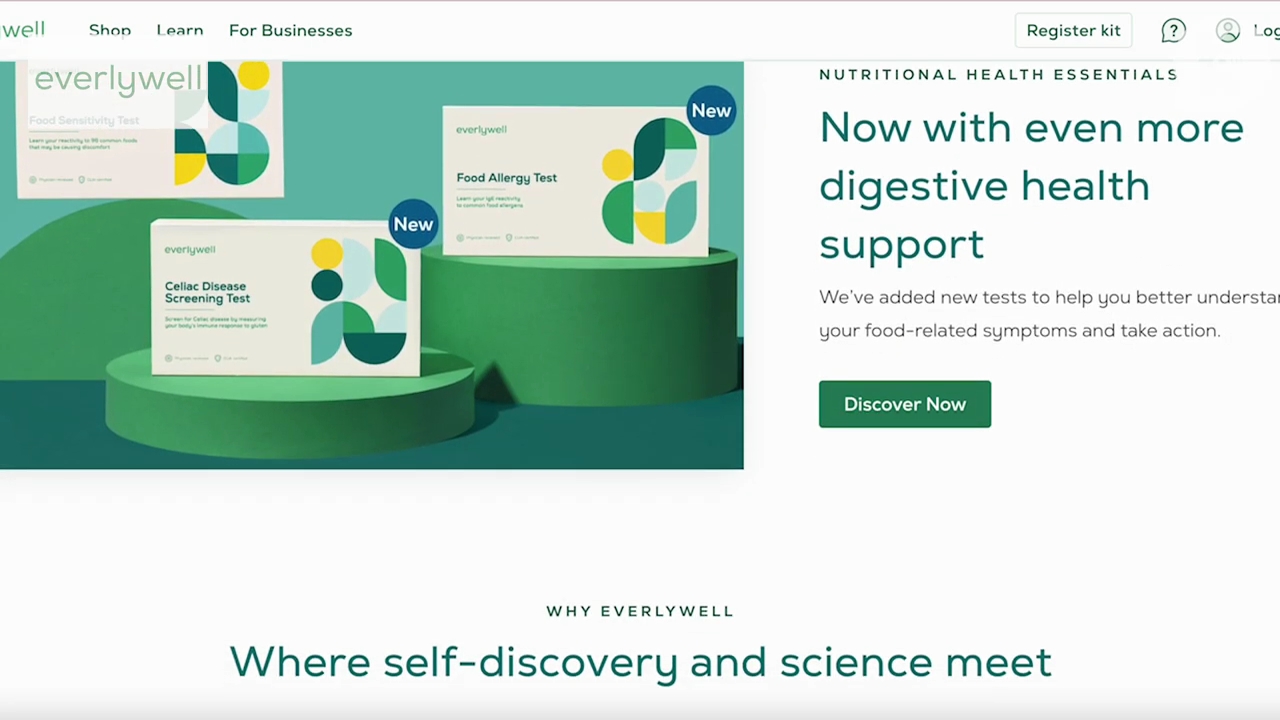Click the digestive health support headline

click(1031, 186)
